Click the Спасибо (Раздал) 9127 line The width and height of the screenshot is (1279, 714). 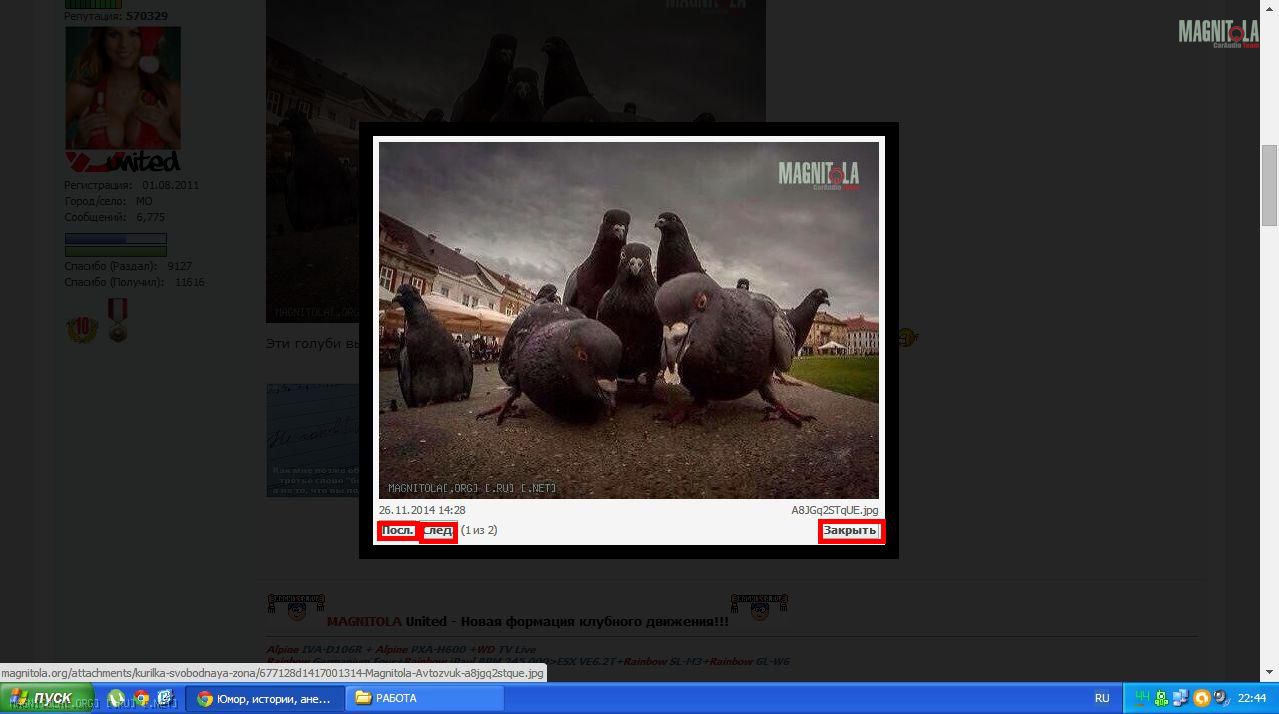coord(128,267)
